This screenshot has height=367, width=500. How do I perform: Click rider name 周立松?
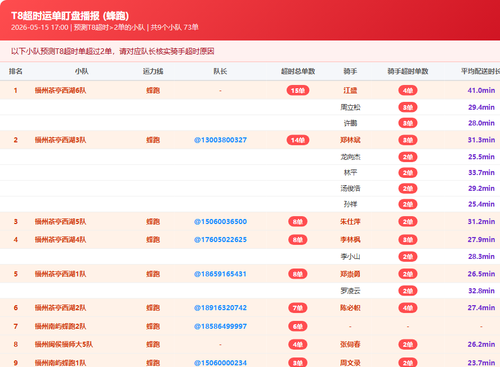(350, 107)
